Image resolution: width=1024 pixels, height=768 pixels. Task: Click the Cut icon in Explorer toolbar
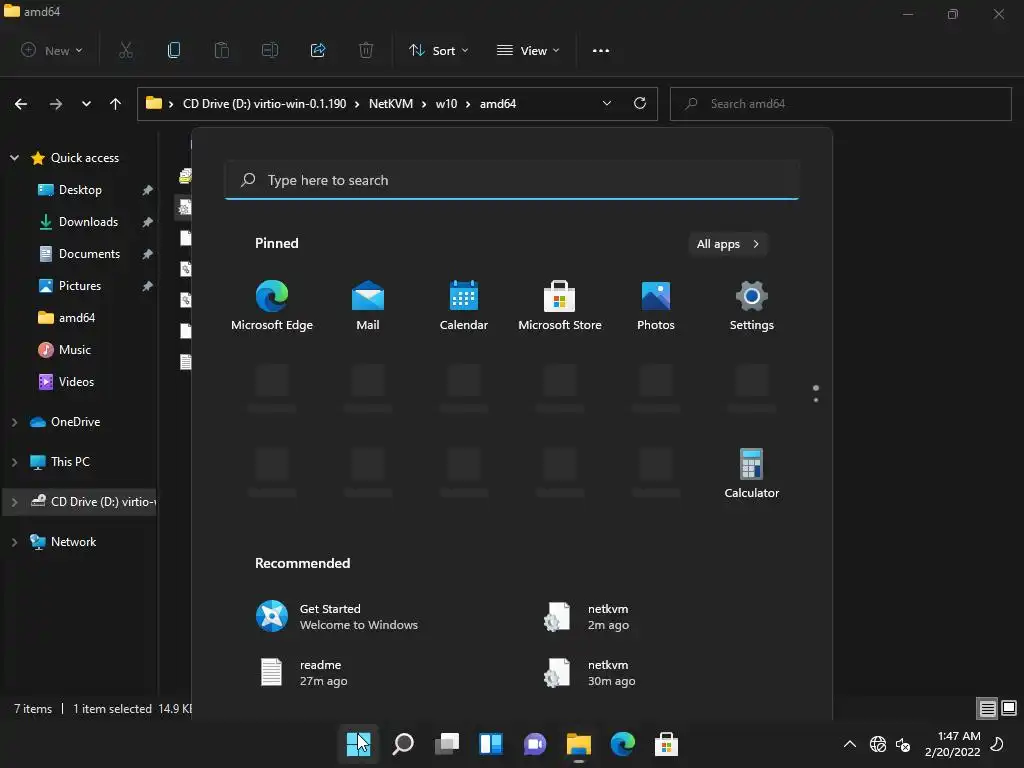click(x=126, y=50)
